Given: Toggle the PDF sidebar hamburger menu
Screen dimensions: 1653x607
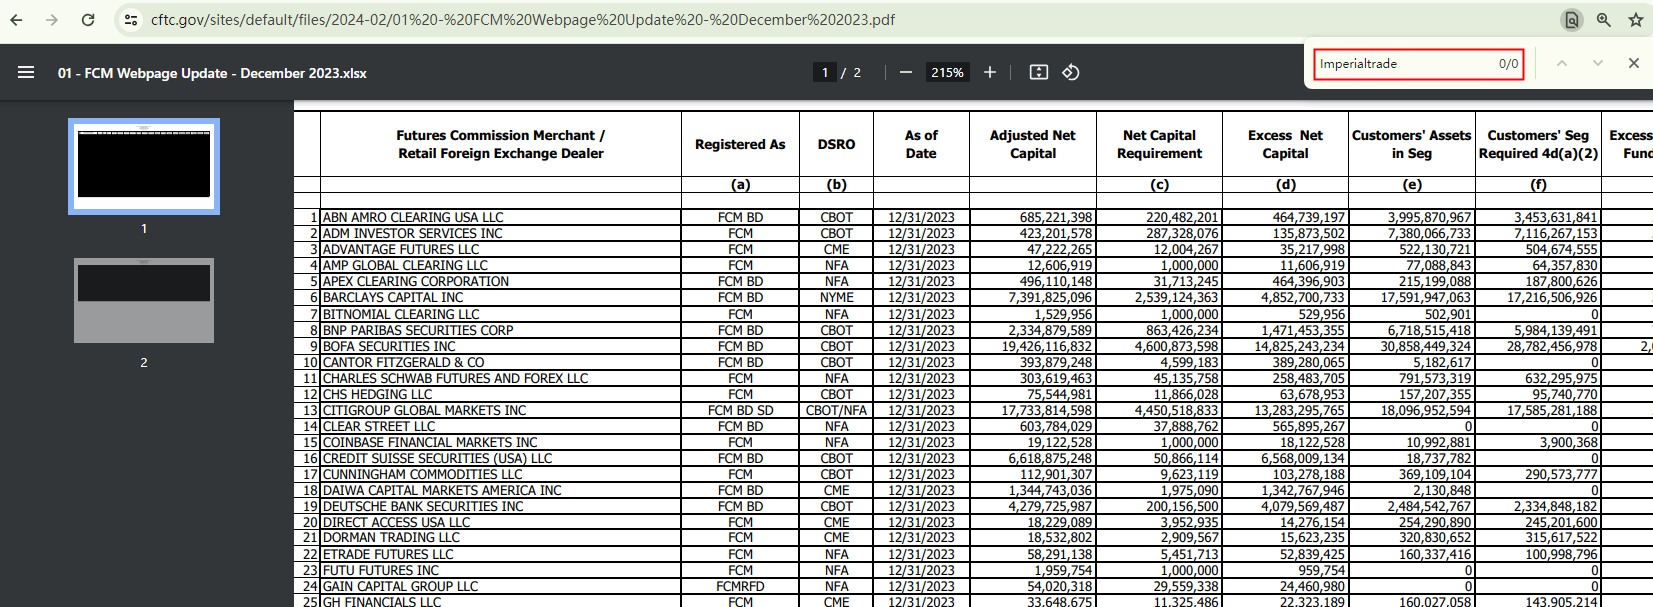Looking at the screenshot, I should 26,72.
